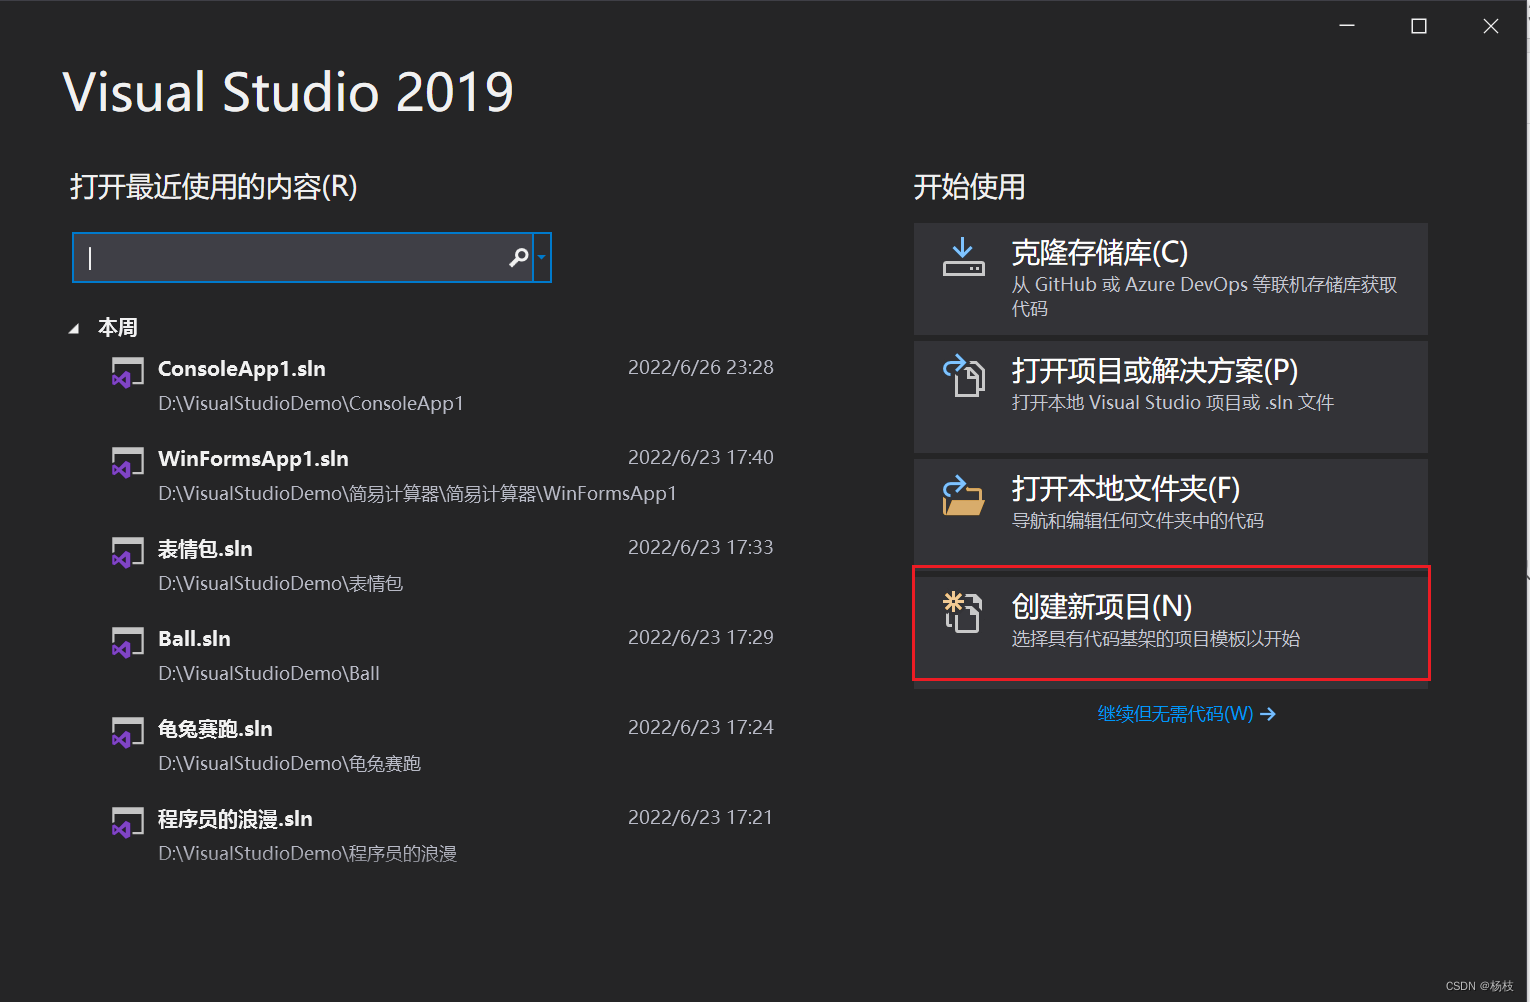
Task: Open the search filter dropdown arrow
Action: click(543, 257)
